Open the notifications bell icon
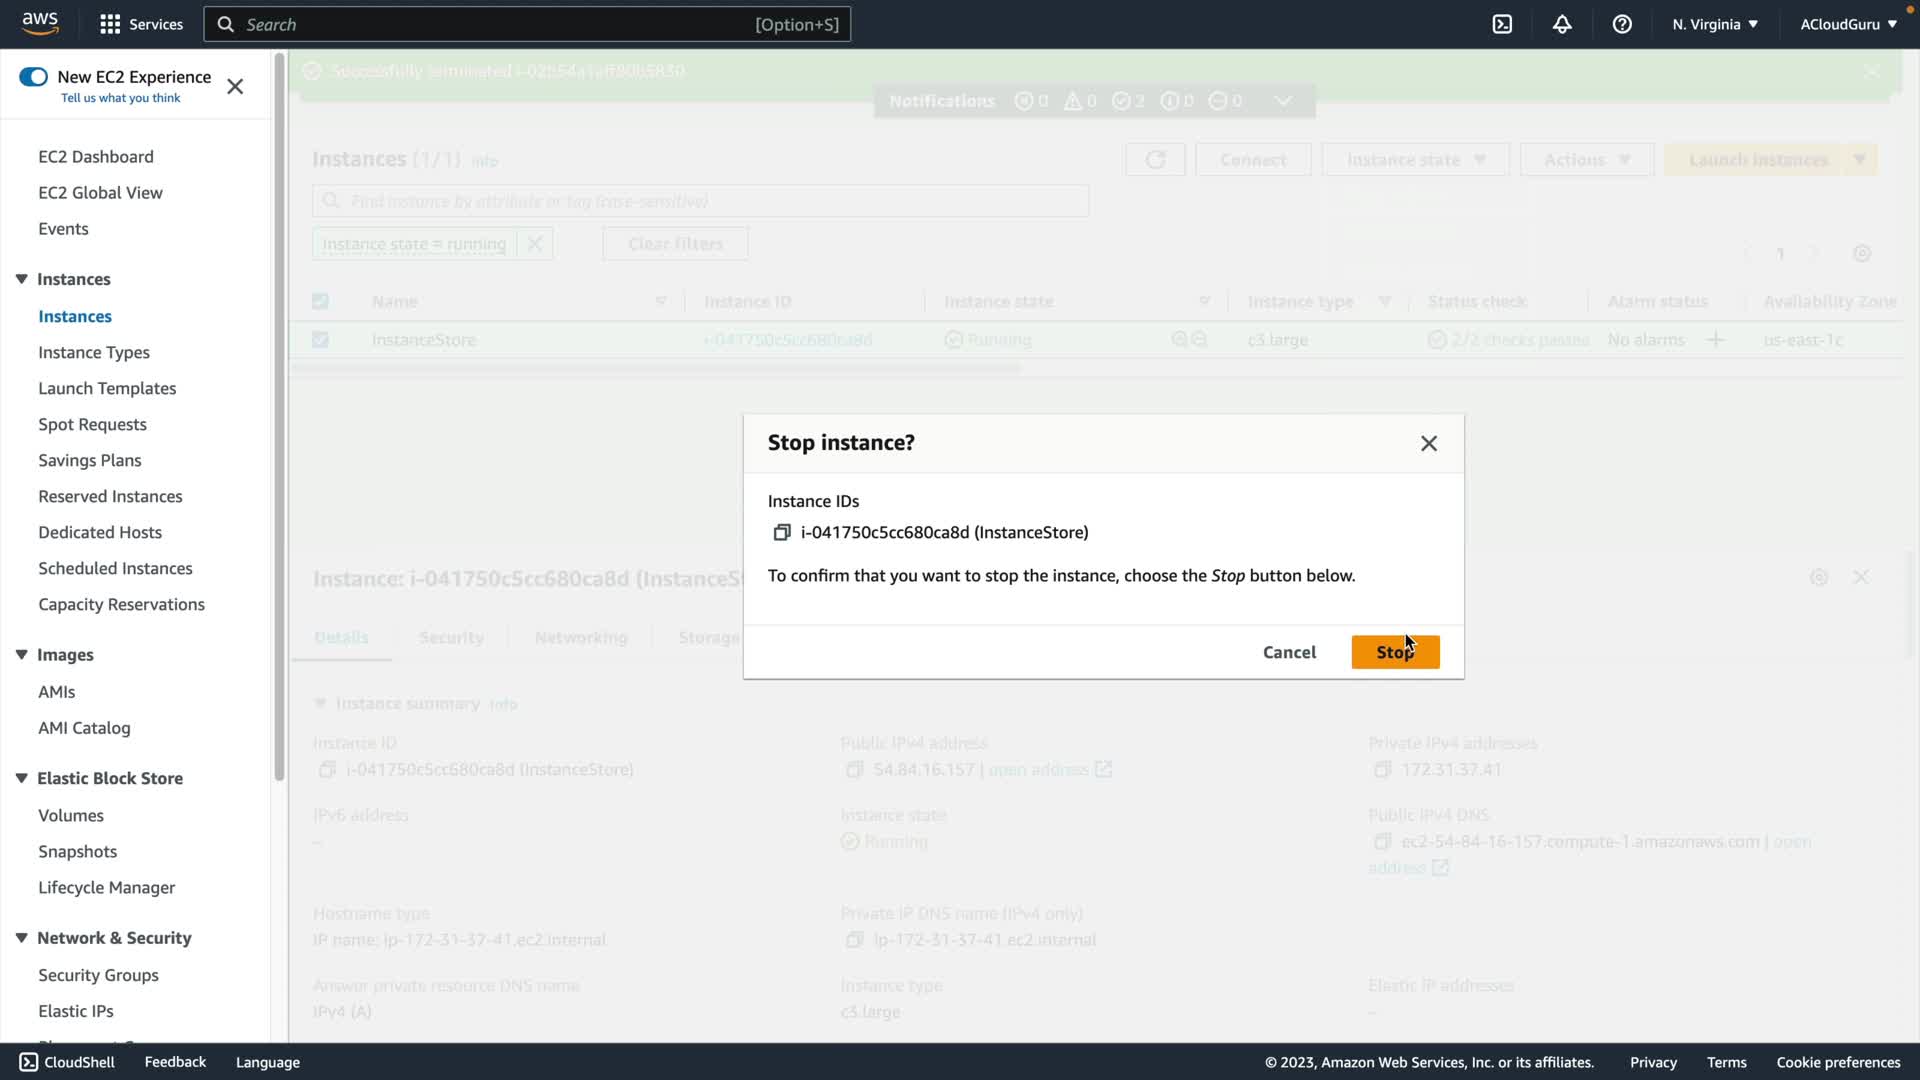The height and width of the screenshot is (1080, 1920). pyautogui.click(x=1562, y=24)
